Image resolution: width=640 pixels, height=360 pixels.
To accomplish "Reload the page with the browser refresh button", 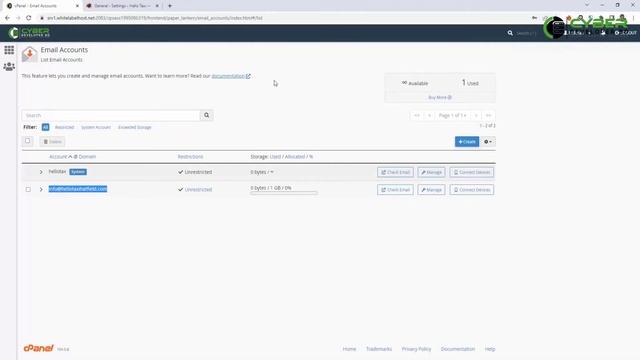I will 29,18.
